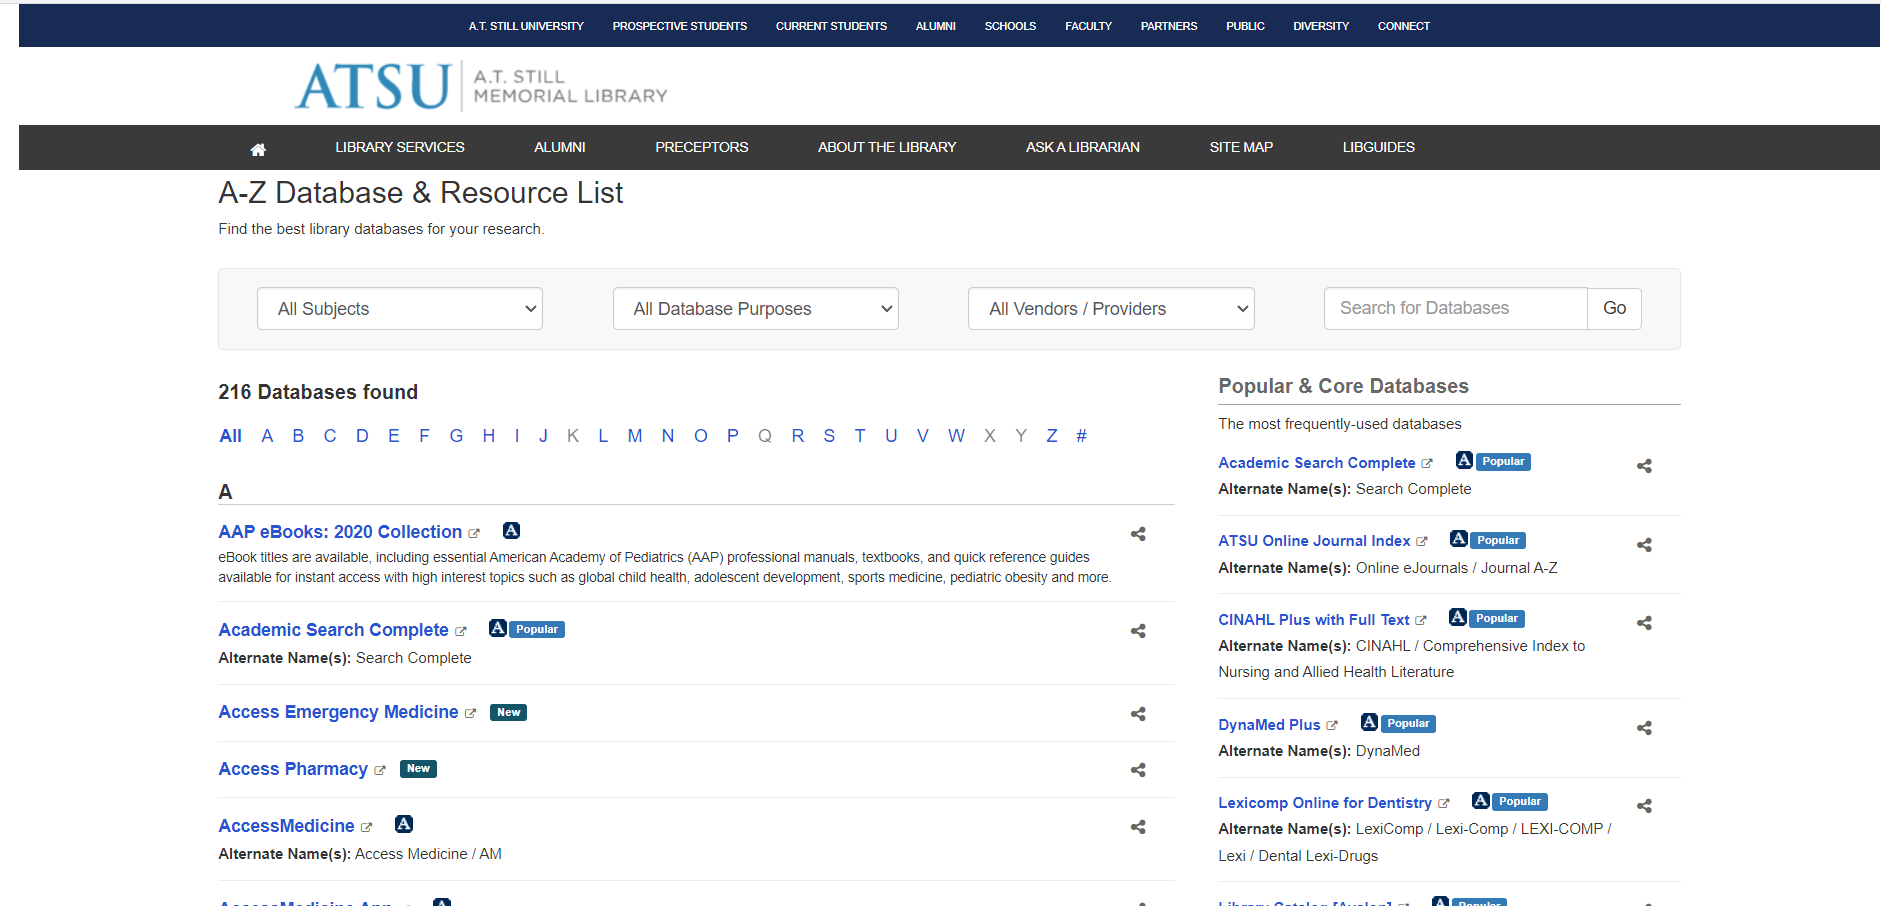
Task: Click the ATSU badge beside DynaMed Plus
Action: point(1370,722)
